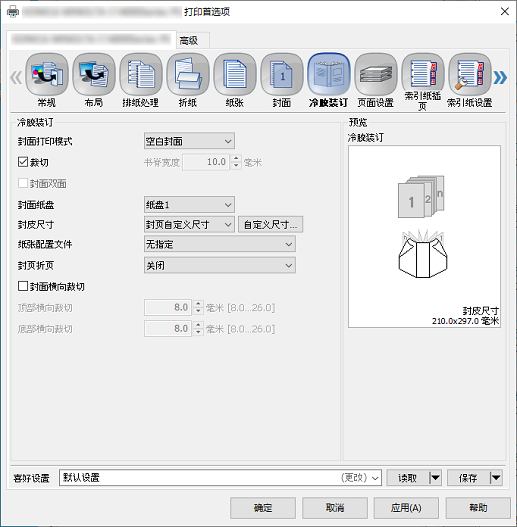Open the 常规 settings icon
517x527 pixels.
point(47,80)
